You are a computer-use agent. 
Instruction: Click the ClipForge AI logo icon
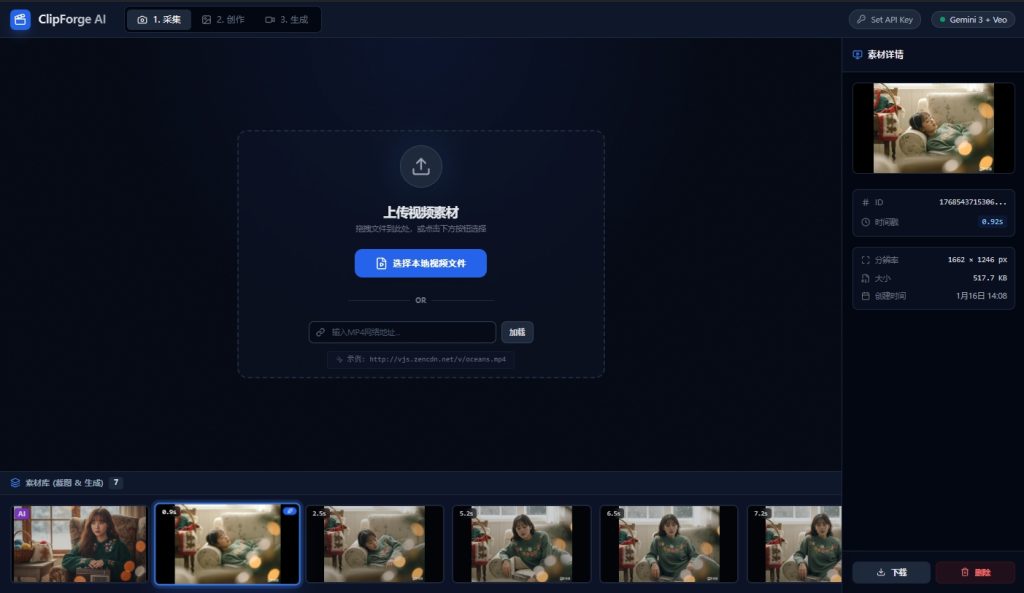tap(20, 19)
